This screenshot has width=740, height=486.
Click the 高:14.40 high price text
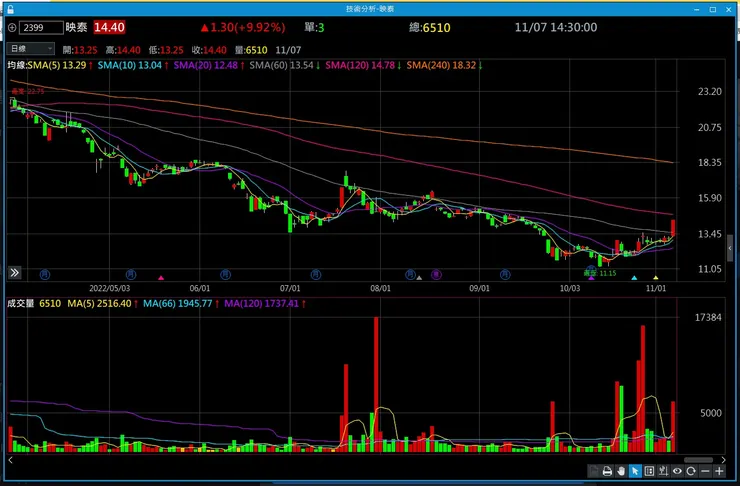coord(123,50)
